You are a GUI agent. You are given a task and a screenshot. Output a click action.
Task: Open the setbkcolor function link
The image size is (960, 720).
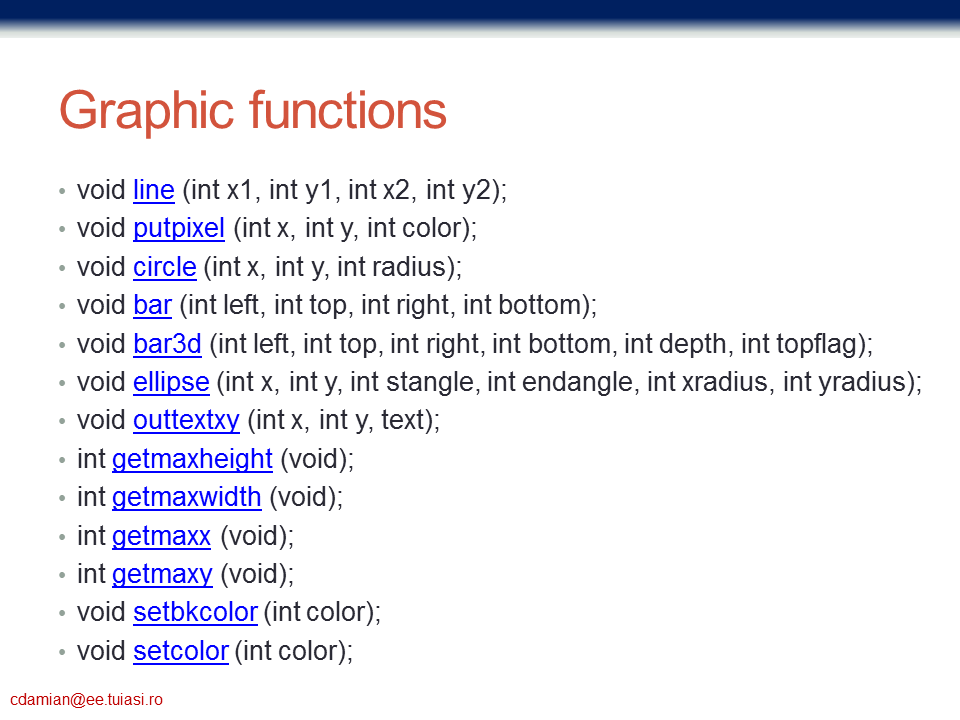195,612
